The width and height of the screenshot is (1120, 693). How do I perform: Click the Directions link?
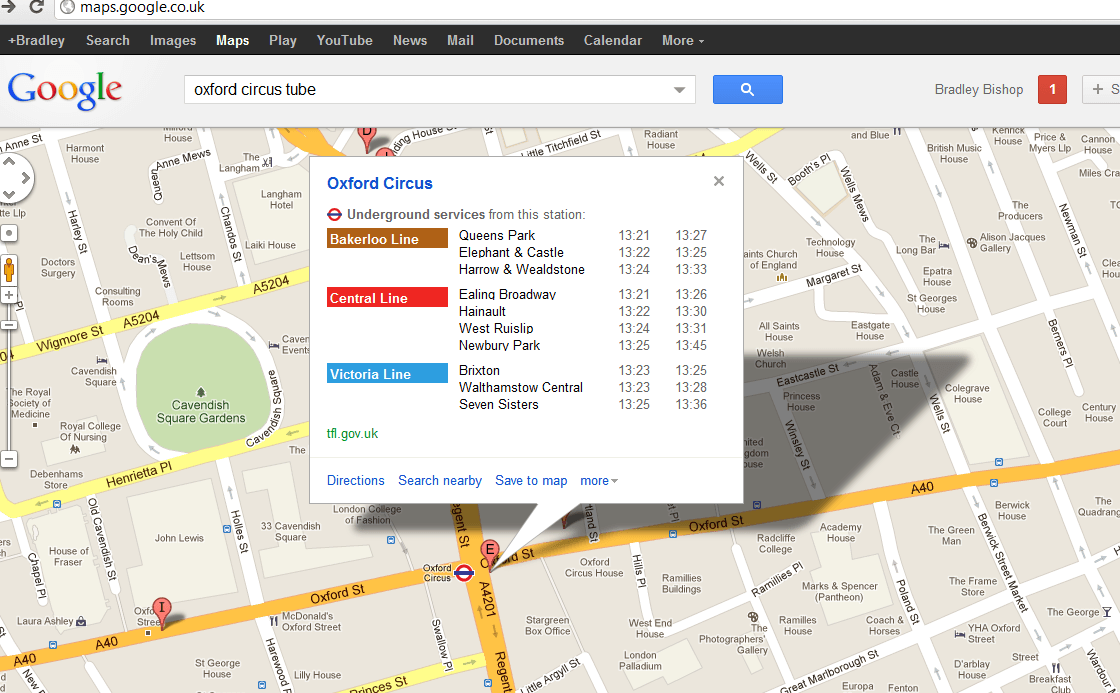pyautogui.click(x=356, y=481)
